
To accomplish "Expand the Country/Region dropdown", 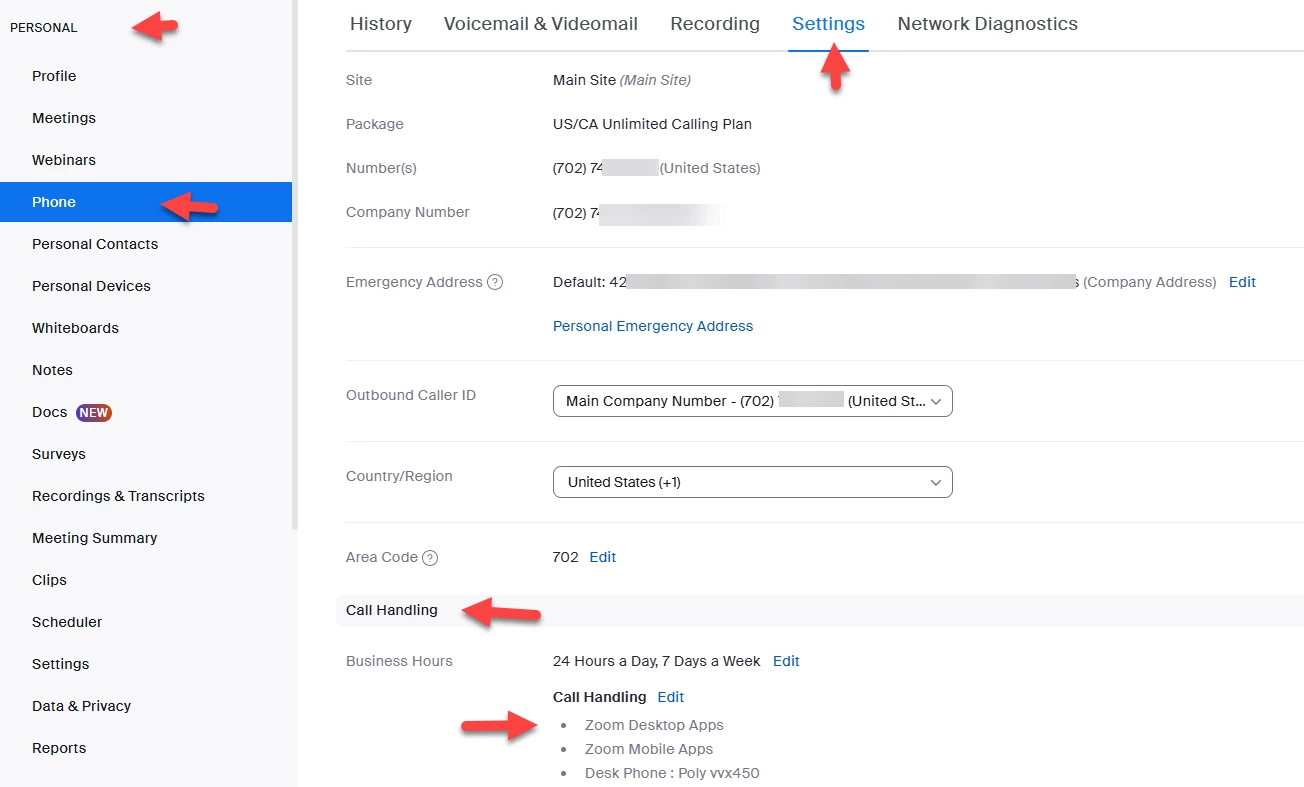I will coord(753,482).
